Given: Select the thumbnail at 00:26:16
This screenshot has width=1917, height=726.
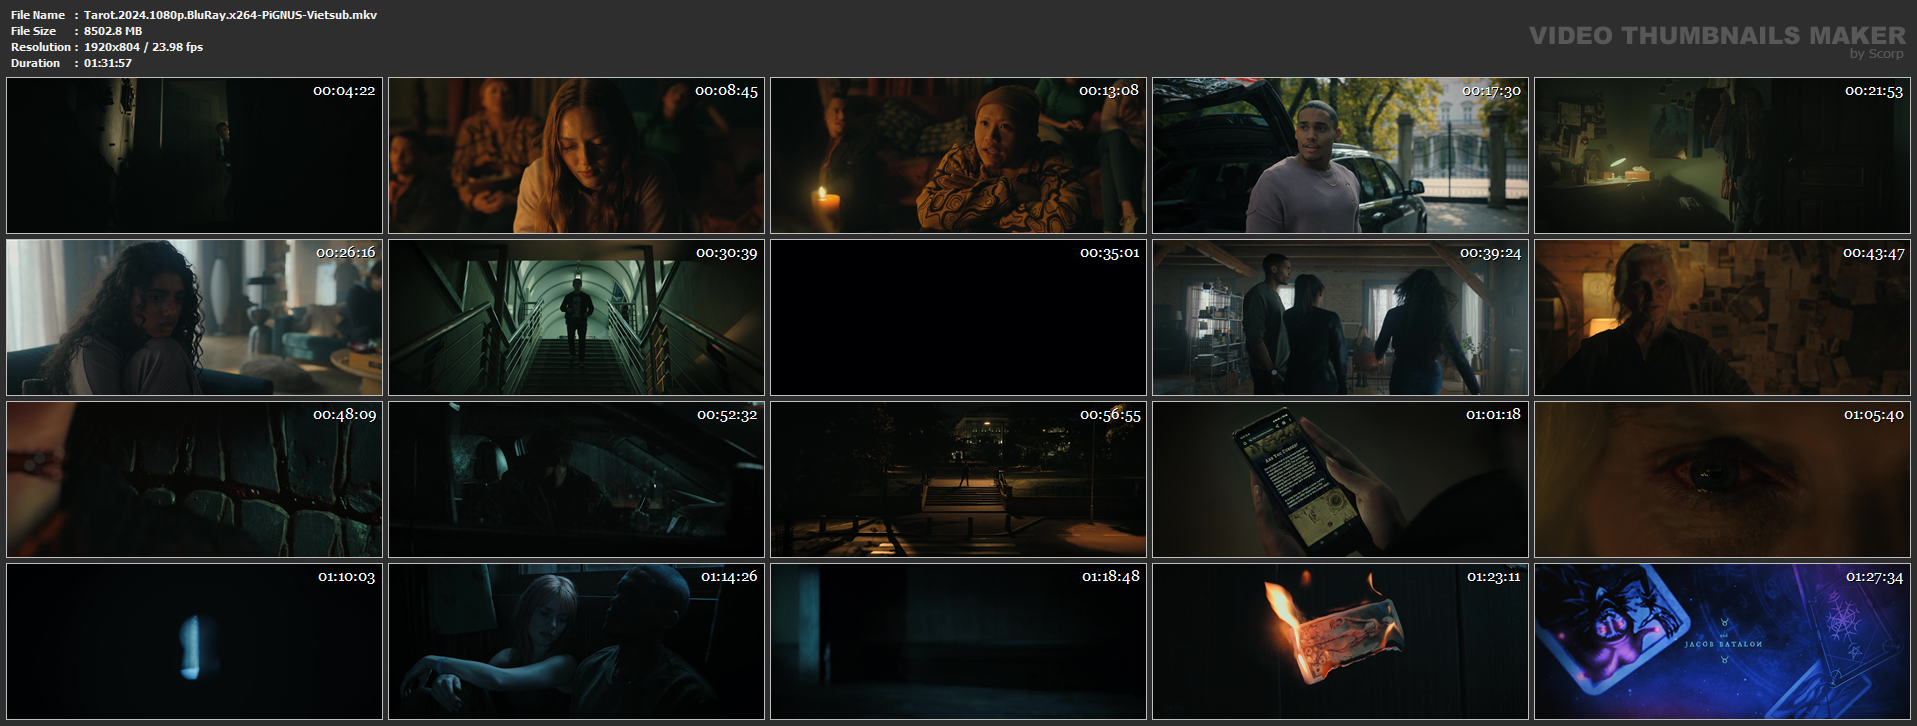Looking at the screenshot, I should 194,317.
